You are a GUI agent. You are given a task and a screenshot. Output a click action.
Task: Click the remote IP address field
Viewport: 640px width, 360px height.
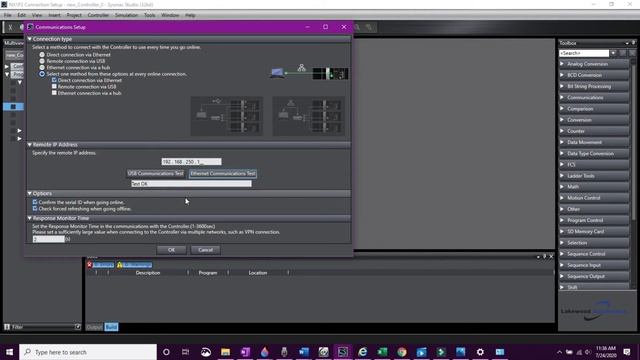pos(191,162)
